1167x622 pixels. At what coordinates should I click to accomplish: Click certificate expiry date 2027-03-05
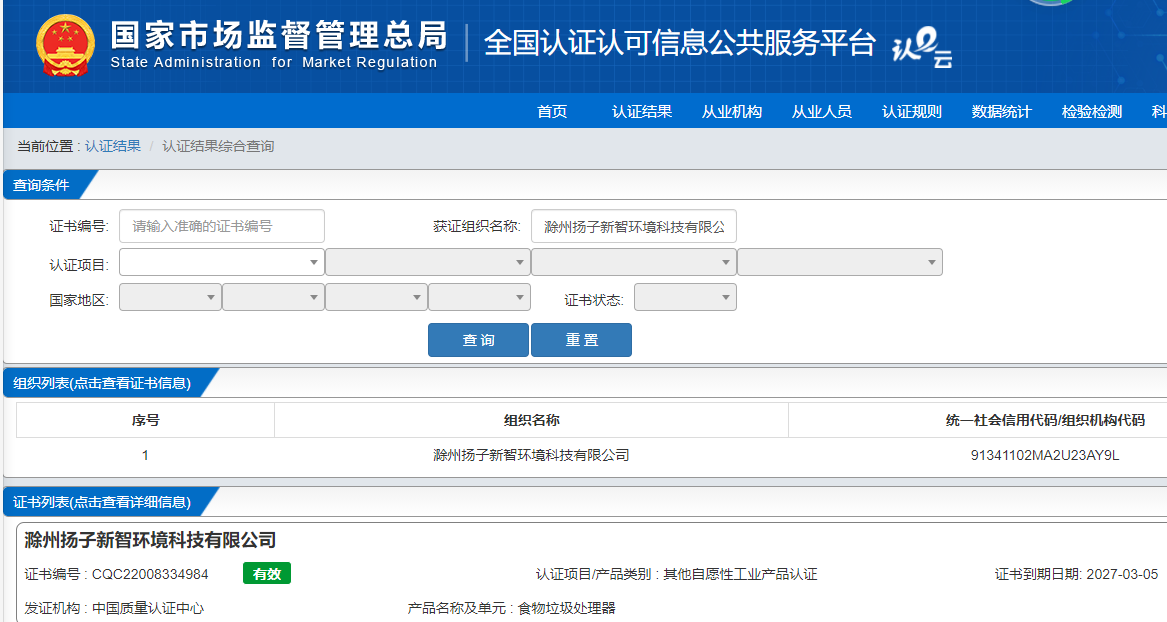click(1122, 574)
